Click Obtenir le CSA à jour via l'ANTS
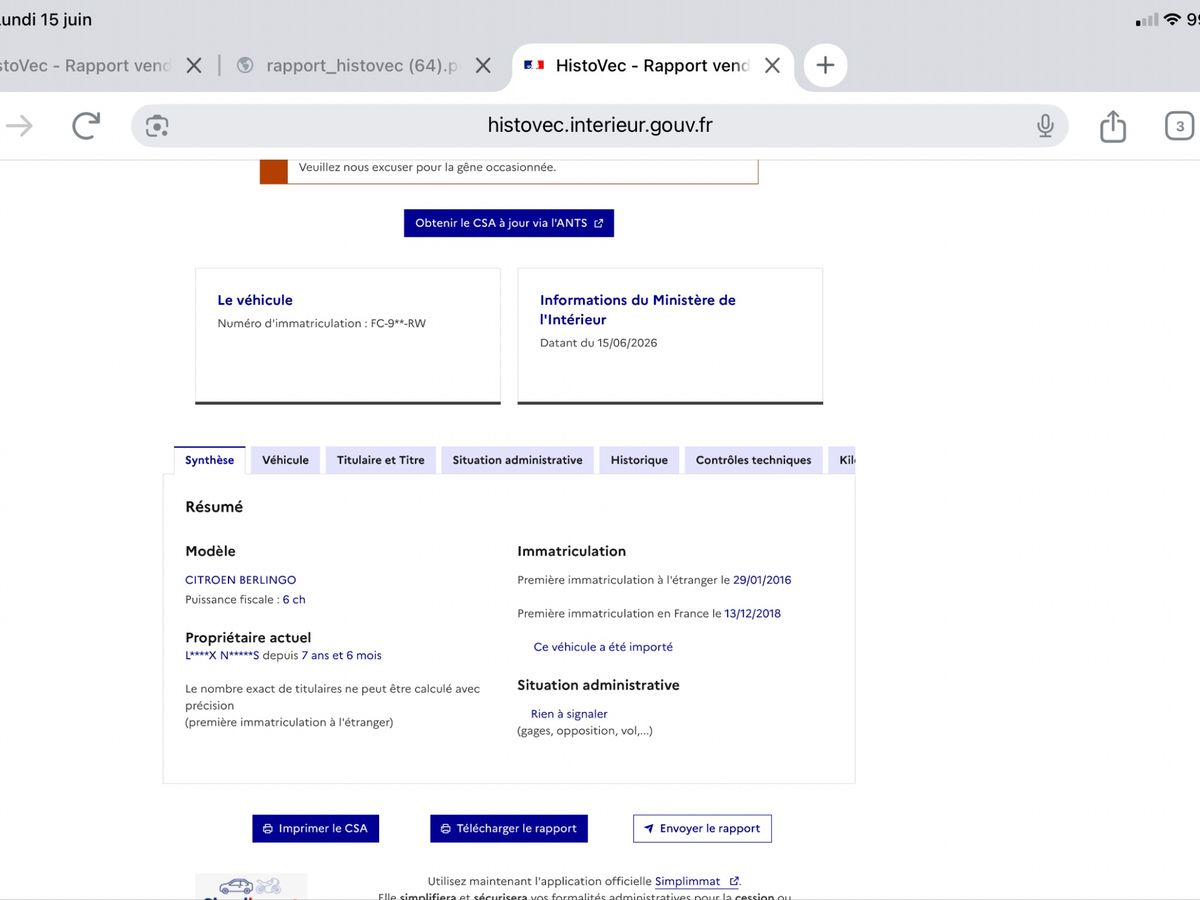1200x900 pixels. (509, 223)
